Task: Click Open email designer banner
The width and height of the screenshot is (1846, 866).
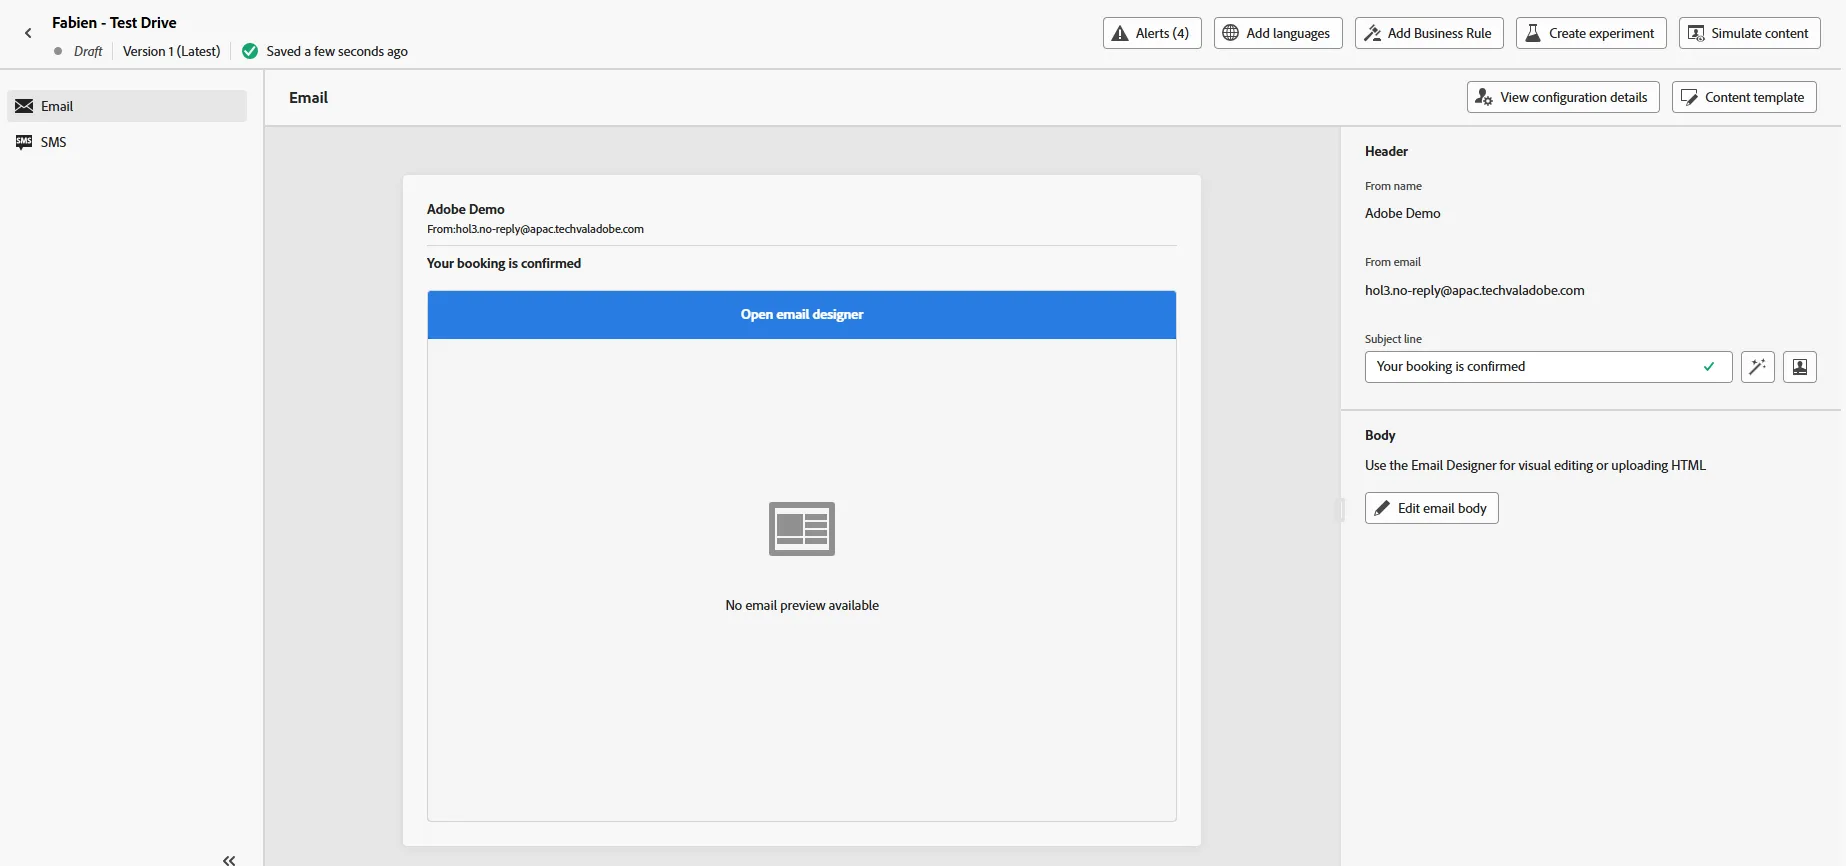Action: (x=802, y=315)
